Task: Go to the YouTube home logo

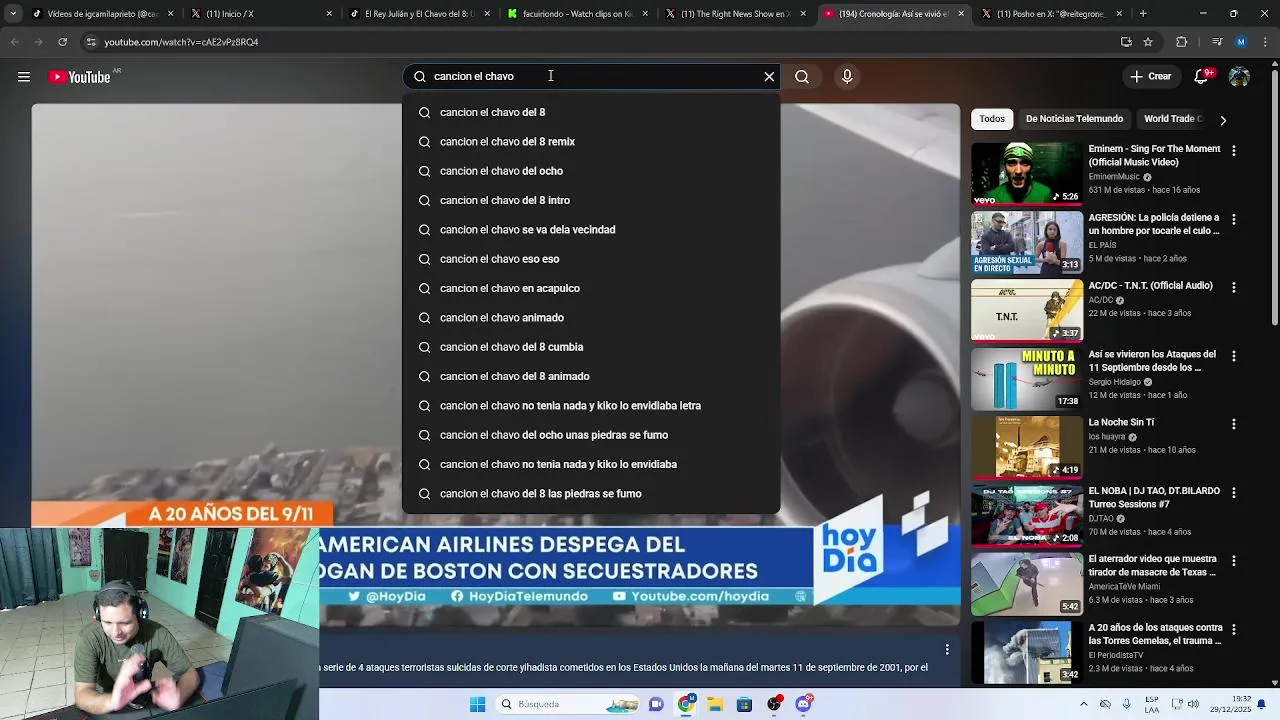Action: tap(80, 77)
